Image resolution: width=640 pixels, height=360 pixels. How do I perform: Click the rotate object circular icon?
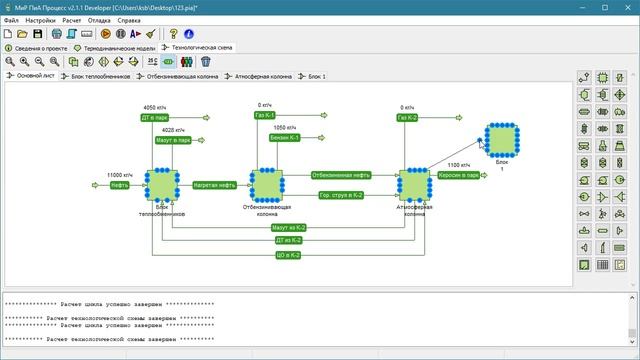click(89, 62)
